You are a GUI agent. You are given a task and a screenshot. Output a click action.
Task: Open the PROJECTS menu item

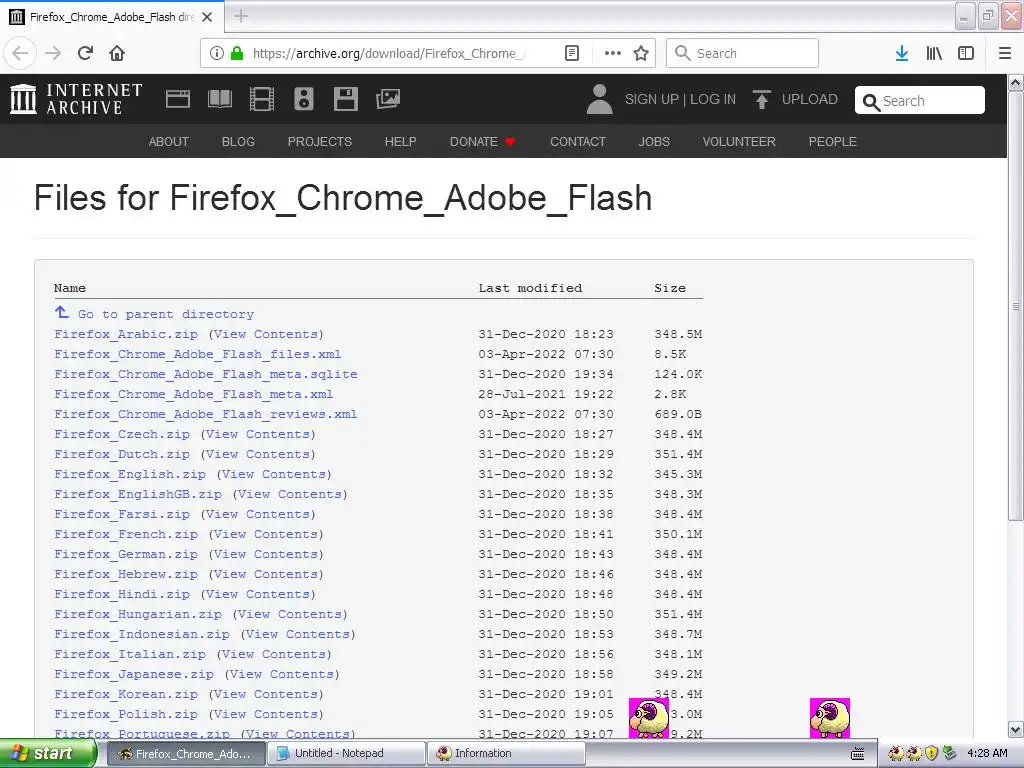tap(319, 141)
